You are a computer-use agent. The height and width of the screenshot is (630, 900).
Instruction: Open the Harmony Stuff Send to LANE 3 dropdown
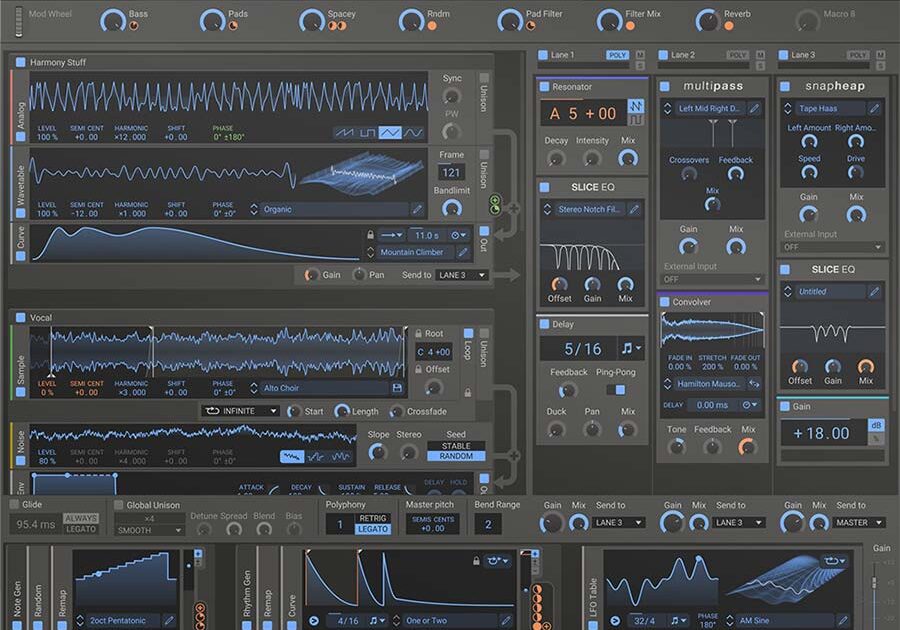pyautogui.click(x=462, y=275)
